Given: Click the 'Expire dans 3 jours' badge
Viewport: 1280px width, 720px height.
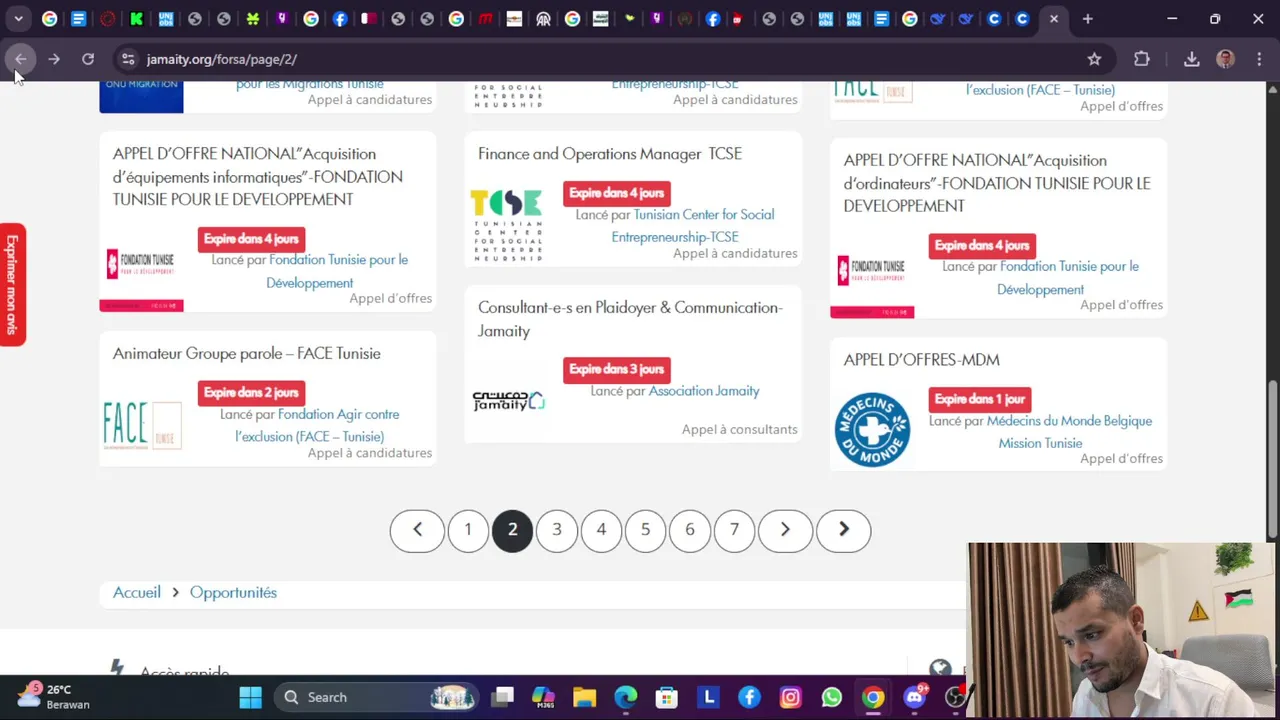Looking at the screenshot, I should click(x=617, y=370).
